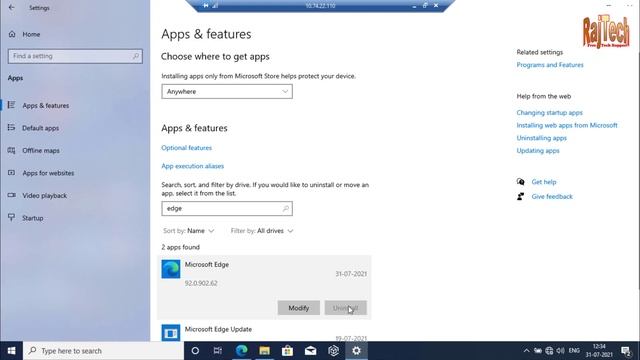
Task: Open Video playback section
Action: tap(44, 196)
